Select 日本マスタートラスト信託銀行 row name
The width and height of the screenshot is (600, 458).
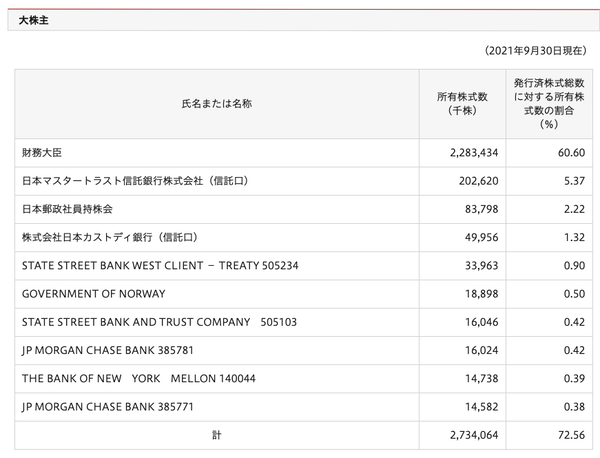pos(135,181)
